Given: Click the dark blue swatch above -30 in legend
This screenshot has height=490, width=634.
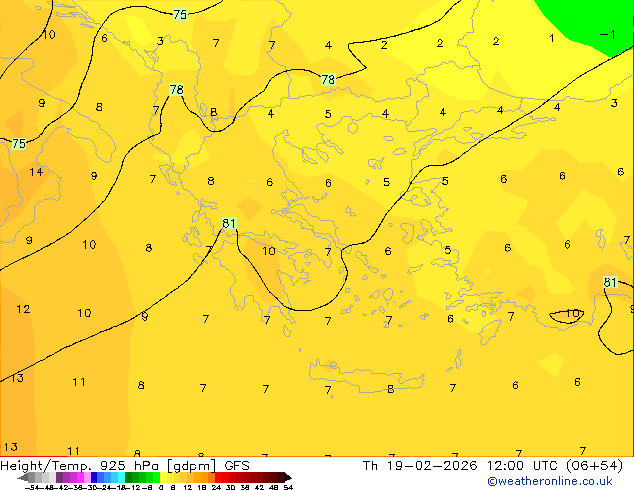Looking at the screenshot, I should point(94,477).
